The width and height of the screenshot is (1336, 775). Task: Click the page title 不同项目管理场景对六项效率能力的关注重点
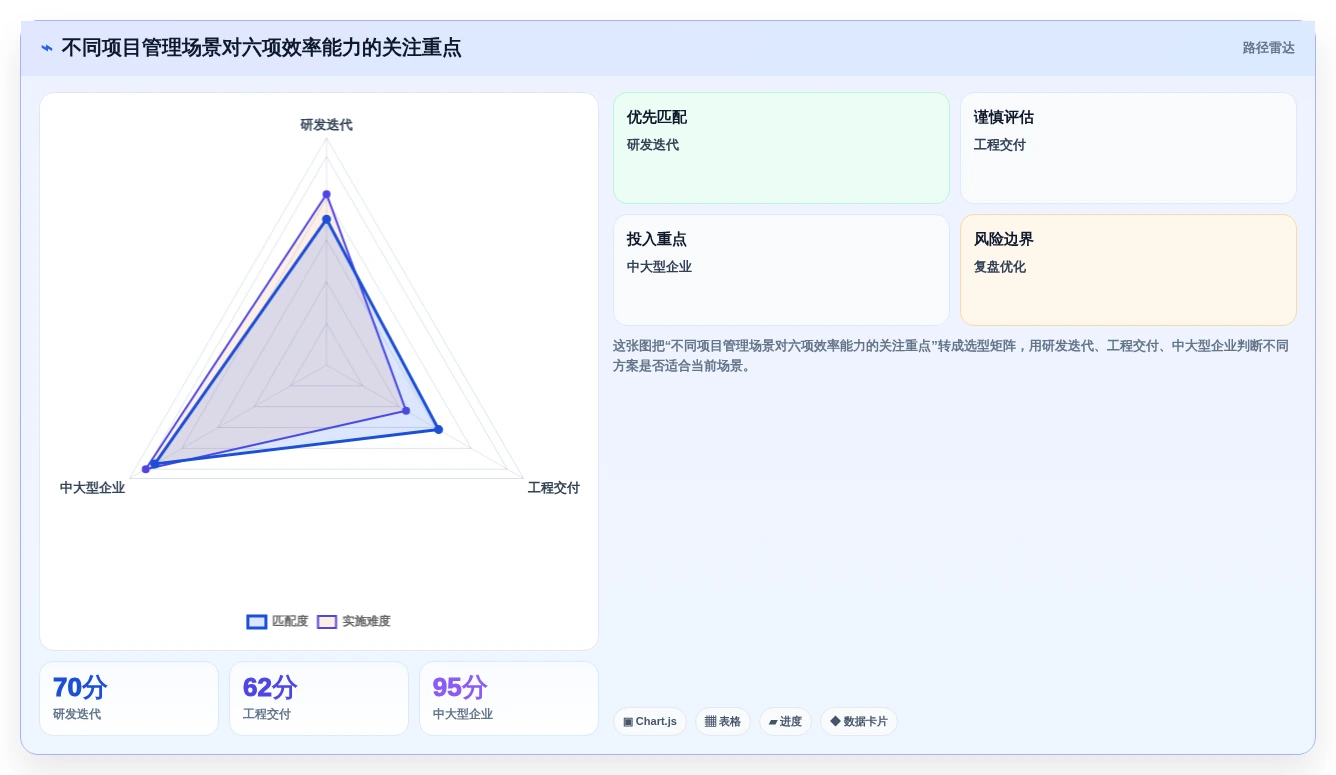click(262, 48)
